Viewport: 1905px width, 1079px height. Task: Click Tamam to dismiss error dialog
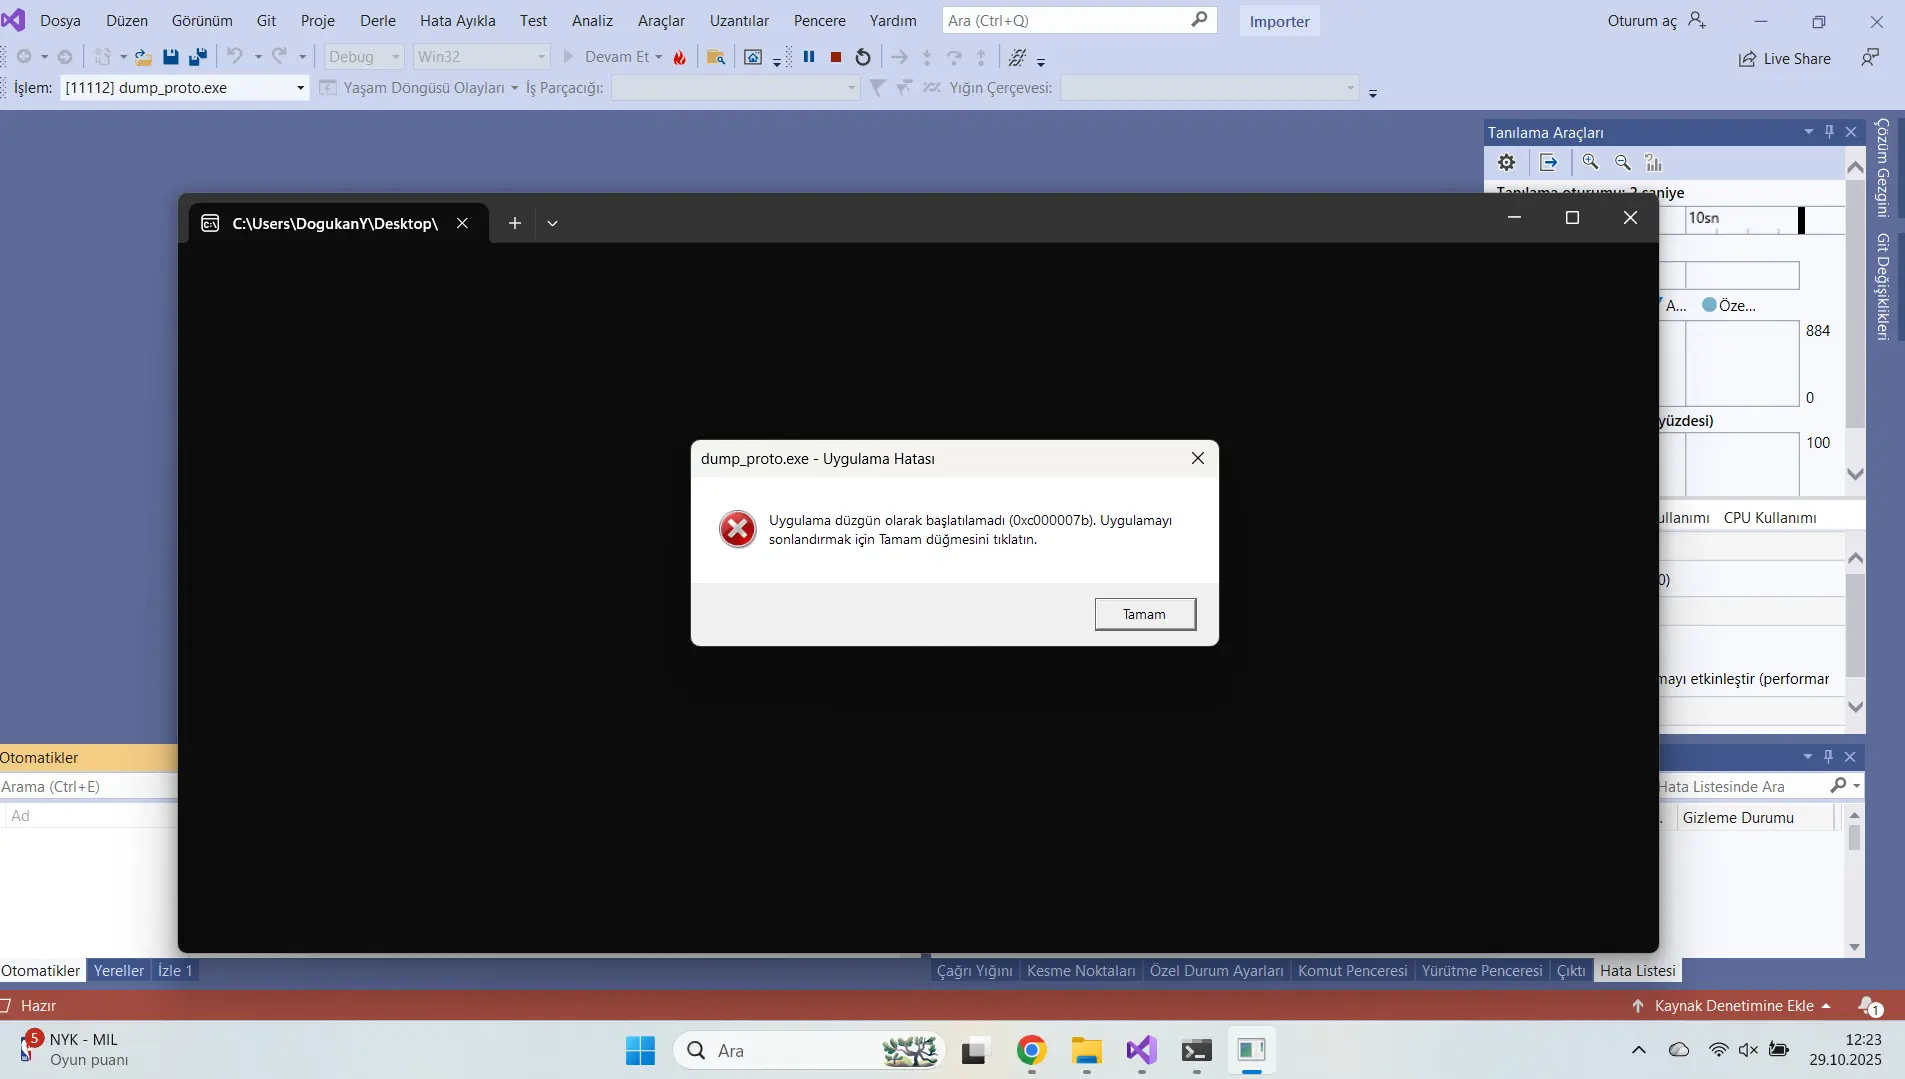[x=1144, y=614]
